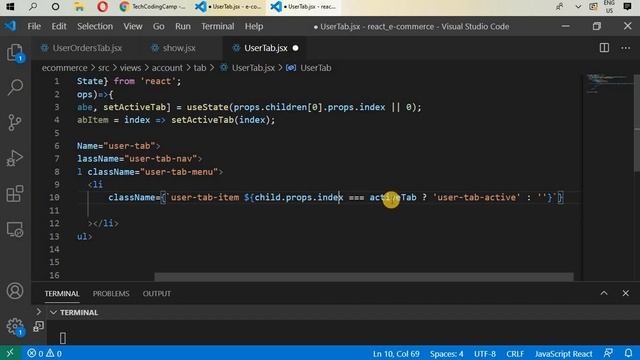
Task: Open More Actions ellipsis in editor
Action: [x=625, y=48]
